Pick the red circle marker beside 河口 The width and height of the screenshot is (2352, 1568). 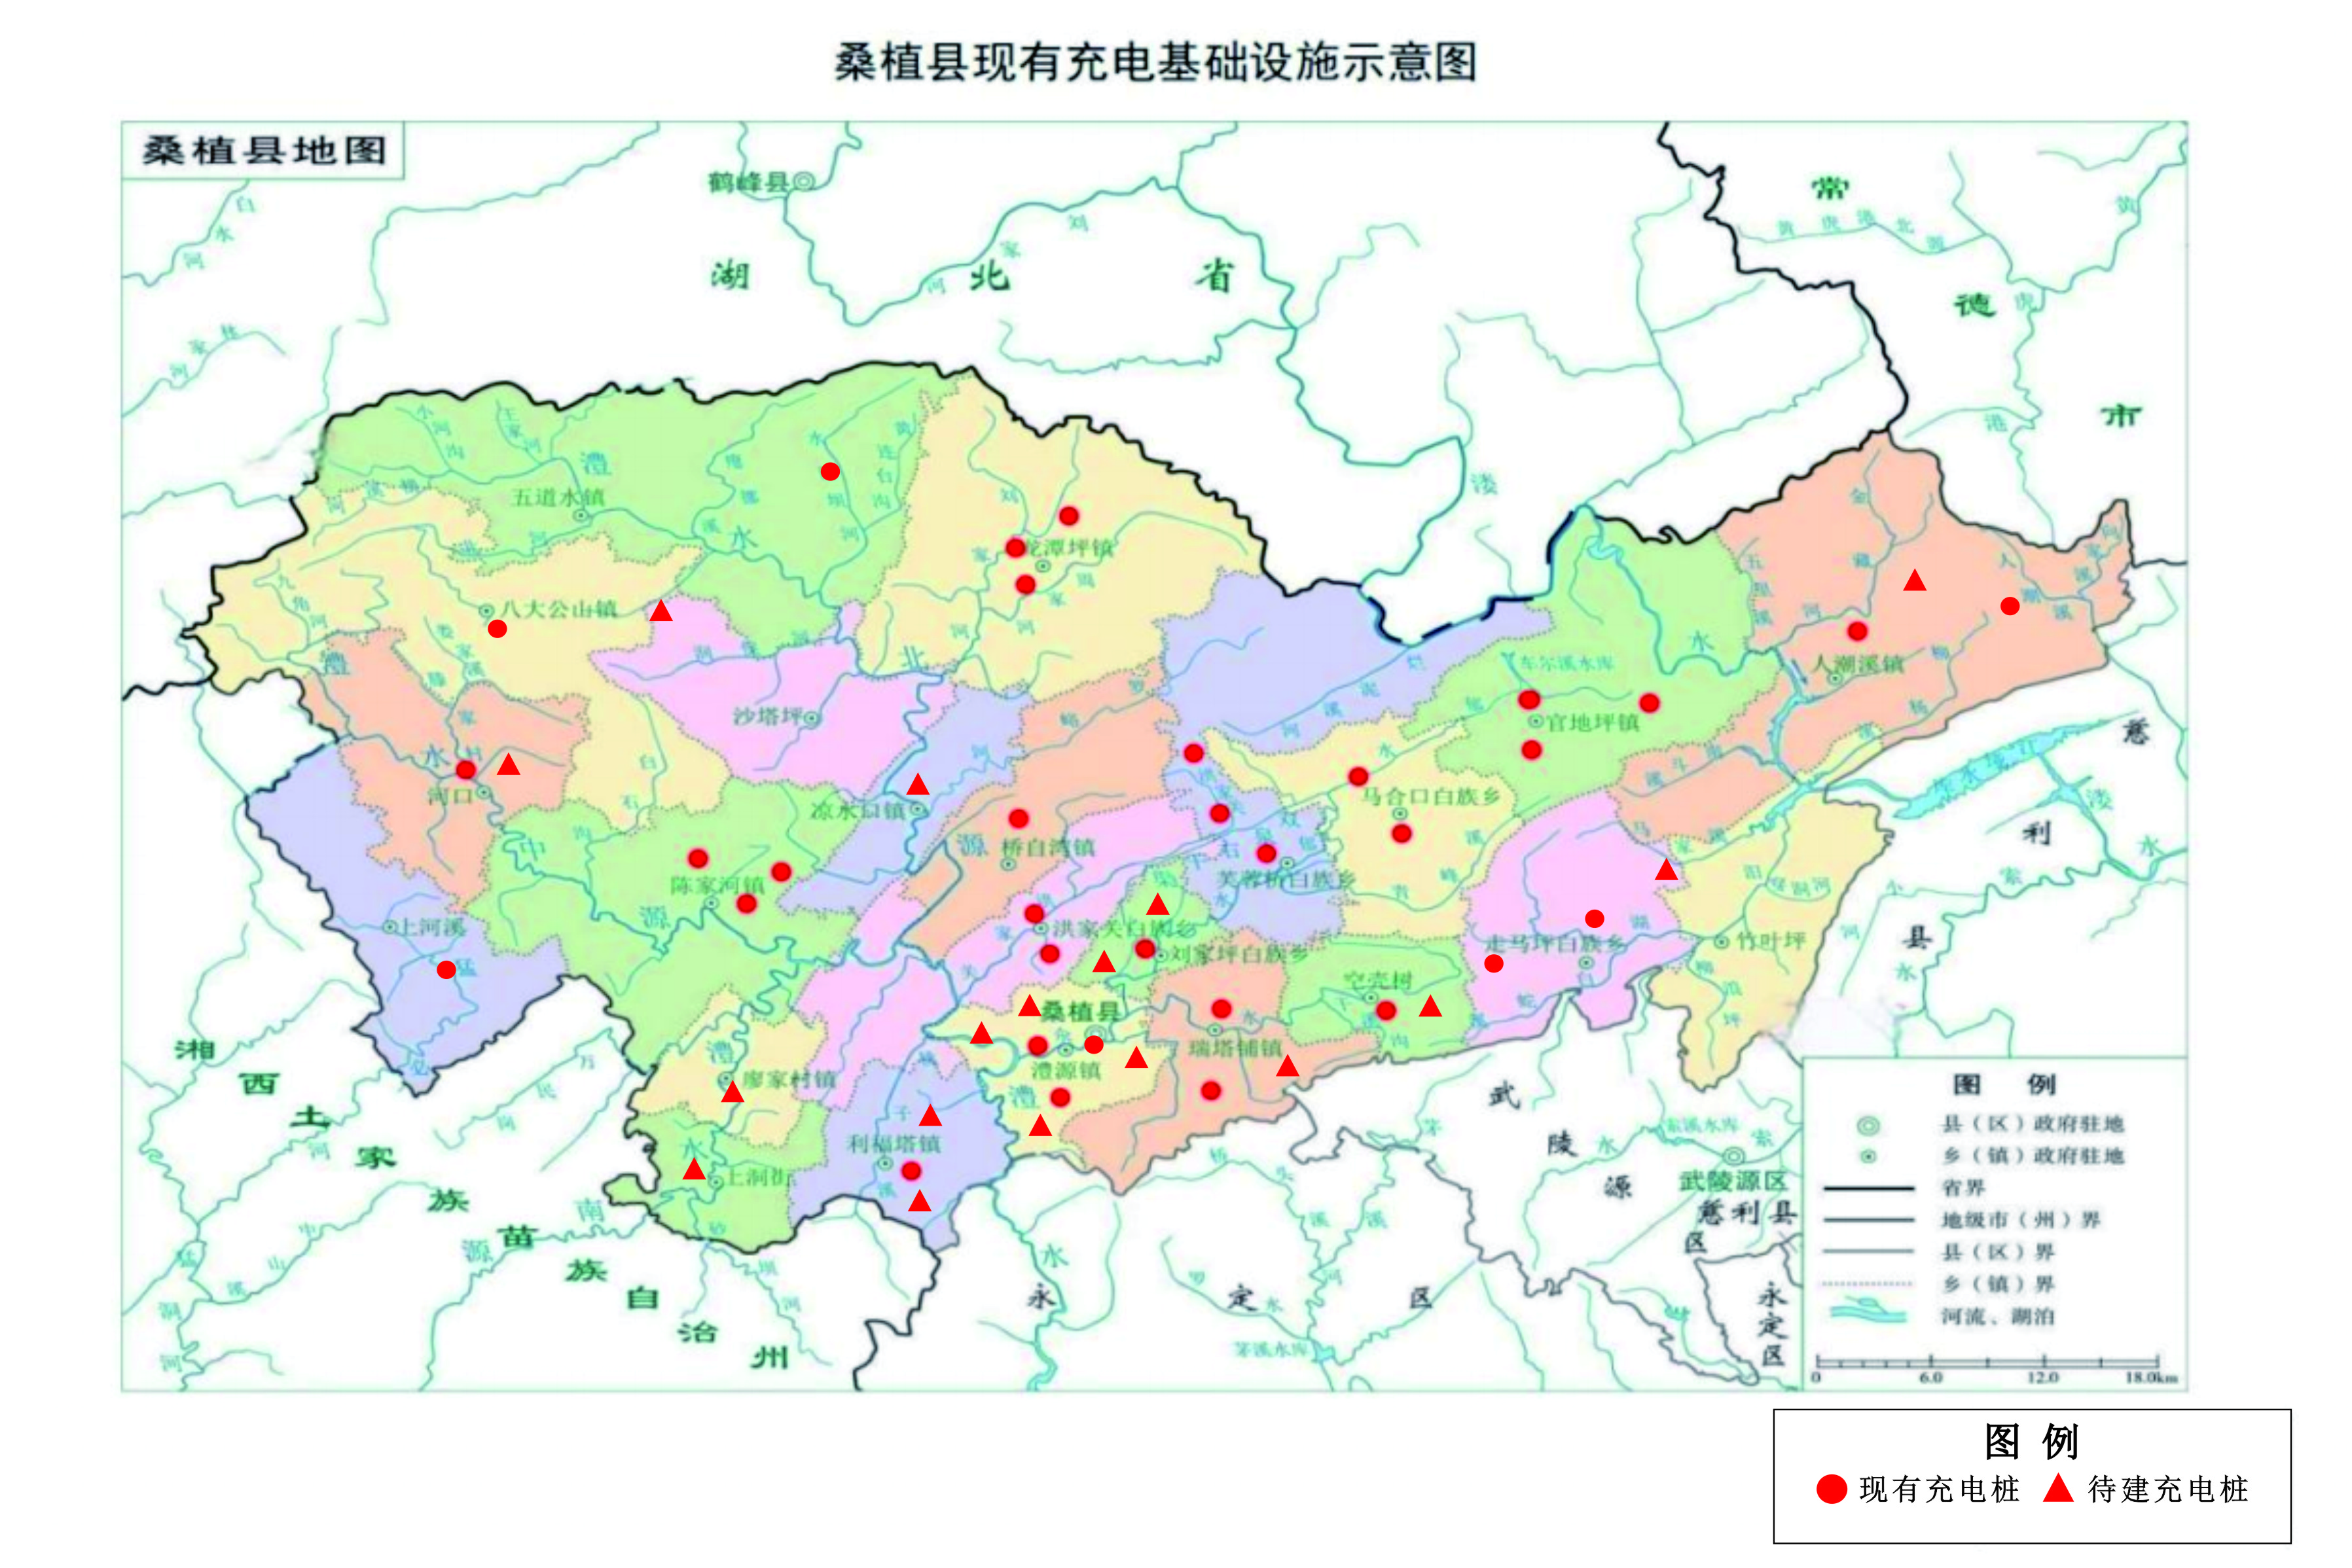coord(466,769)
